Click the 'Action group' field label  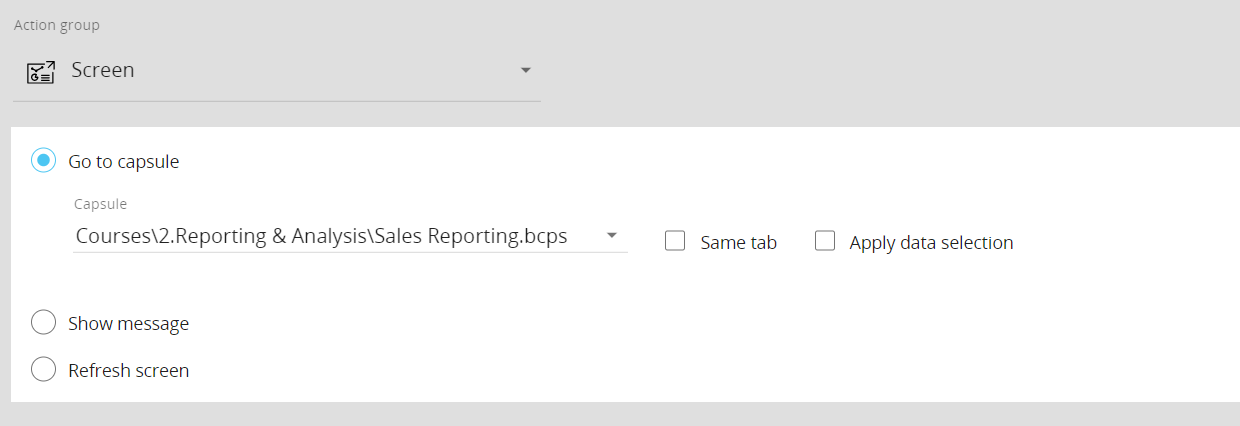click(57, 25)
